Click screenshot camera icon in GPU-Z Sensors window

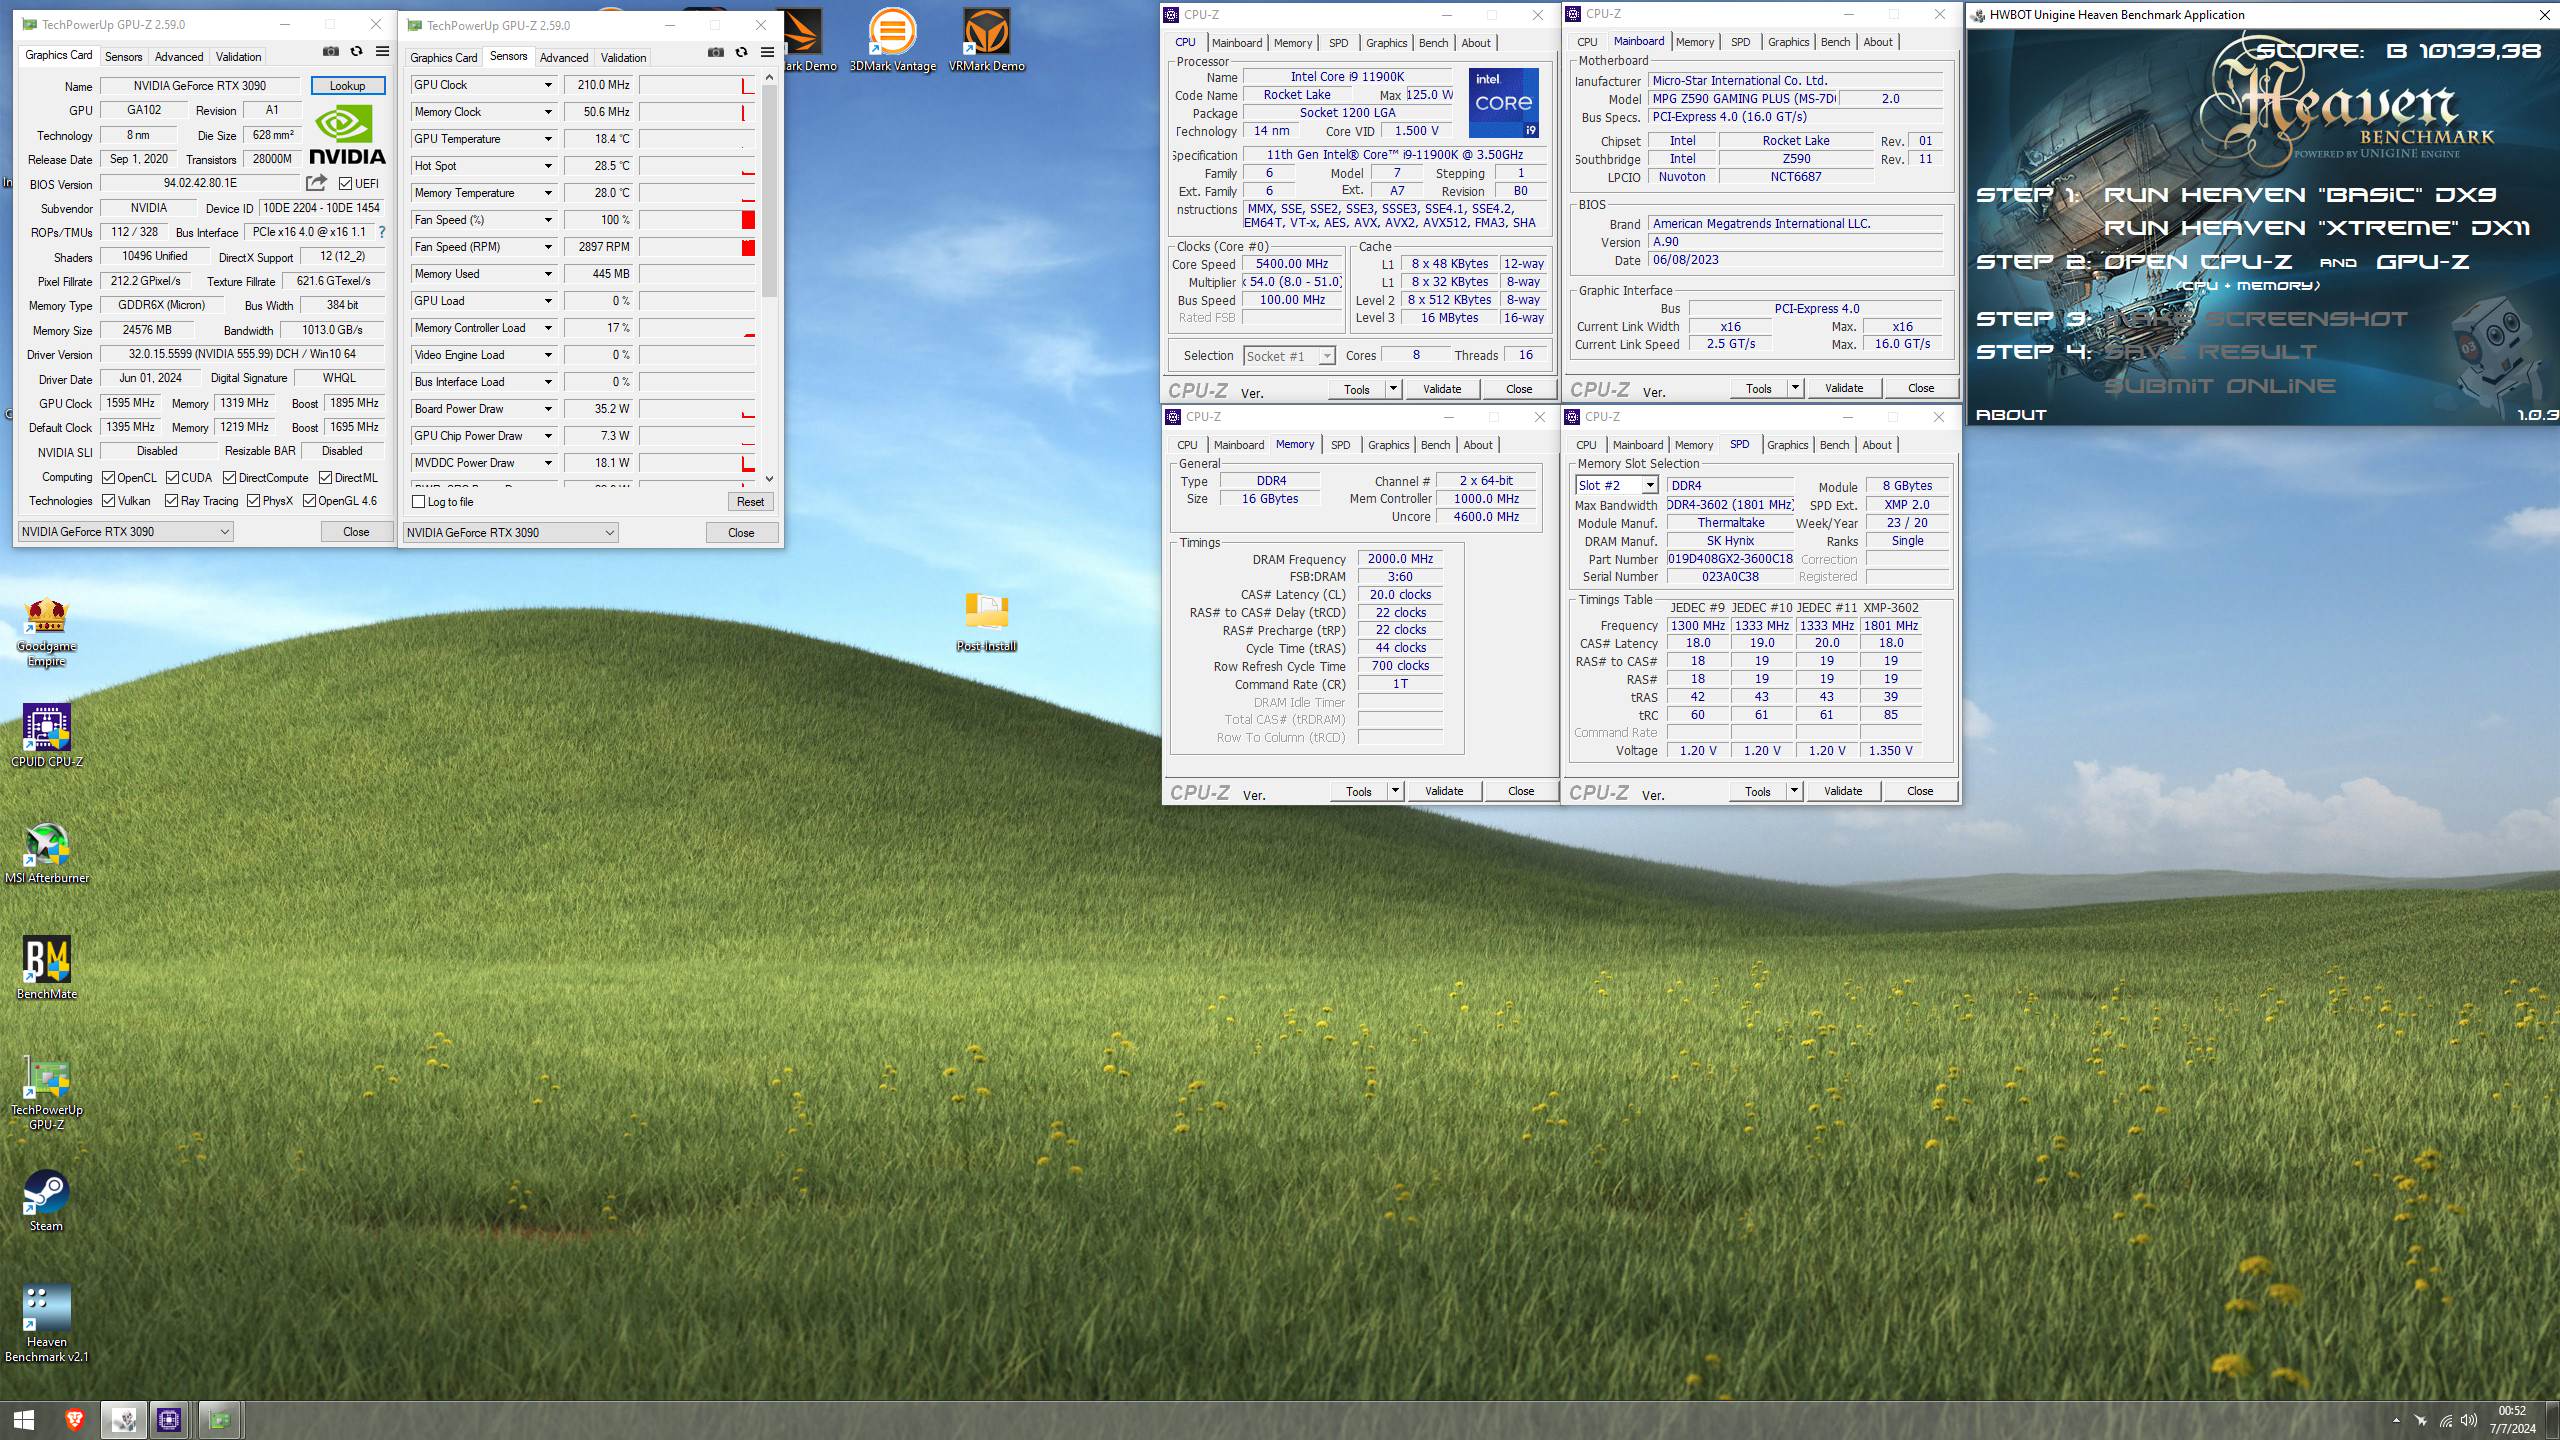(716, 53)
